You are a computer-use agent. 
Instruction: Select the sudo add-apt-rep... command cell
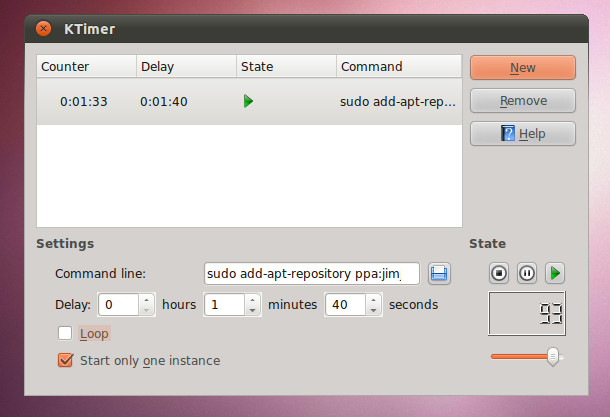tap(398, 102)
